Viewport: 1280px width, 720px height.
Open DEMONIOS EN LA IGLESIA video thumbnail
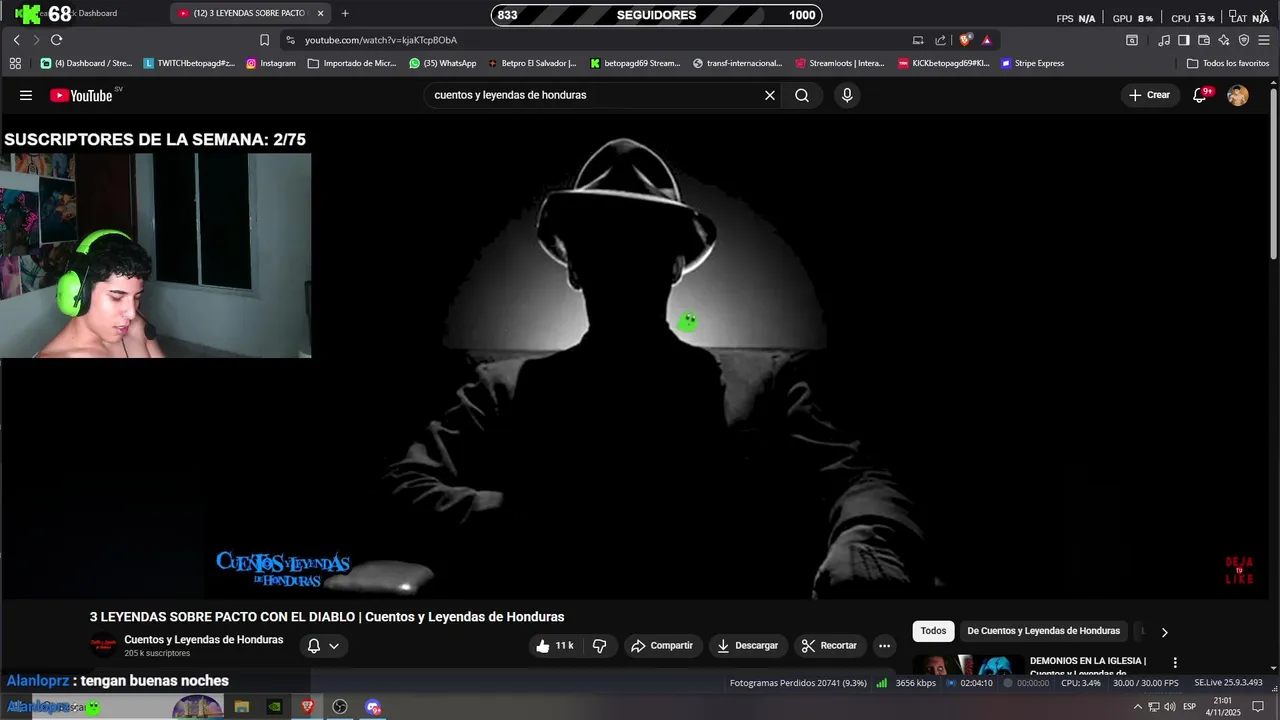pyautogui.click(x=968, y=665)
